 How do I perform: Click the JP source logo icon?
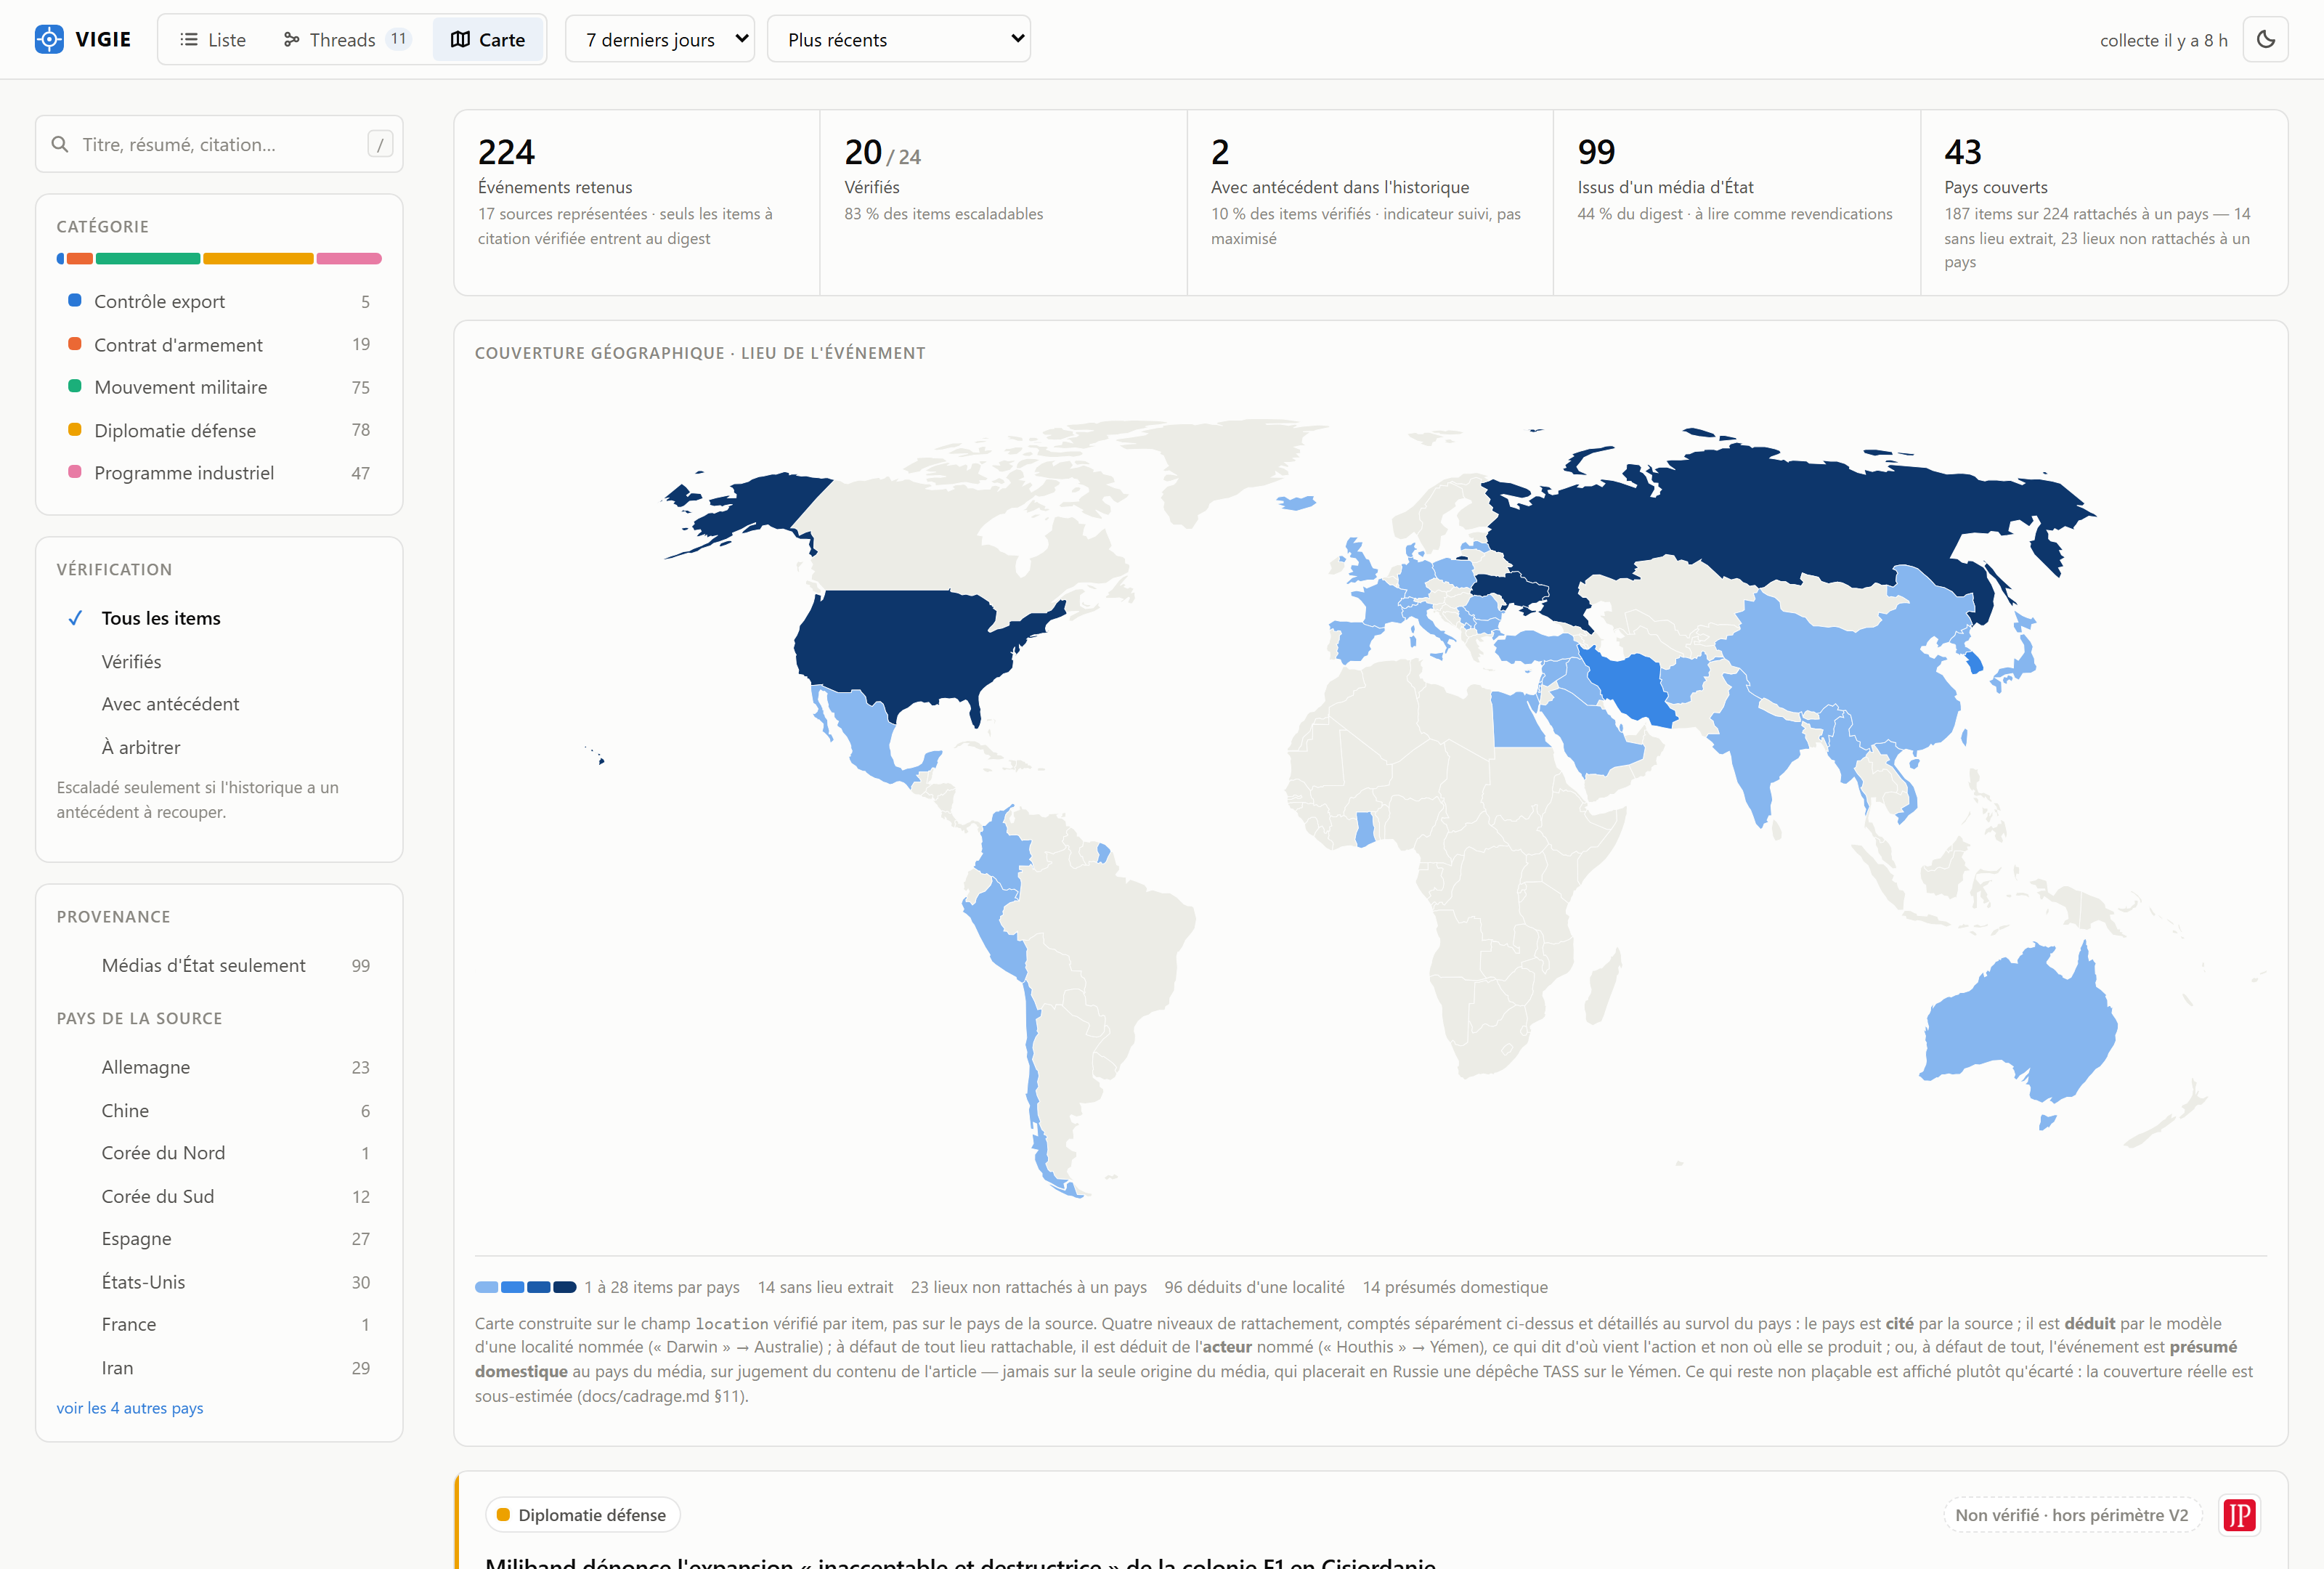2240,1515
